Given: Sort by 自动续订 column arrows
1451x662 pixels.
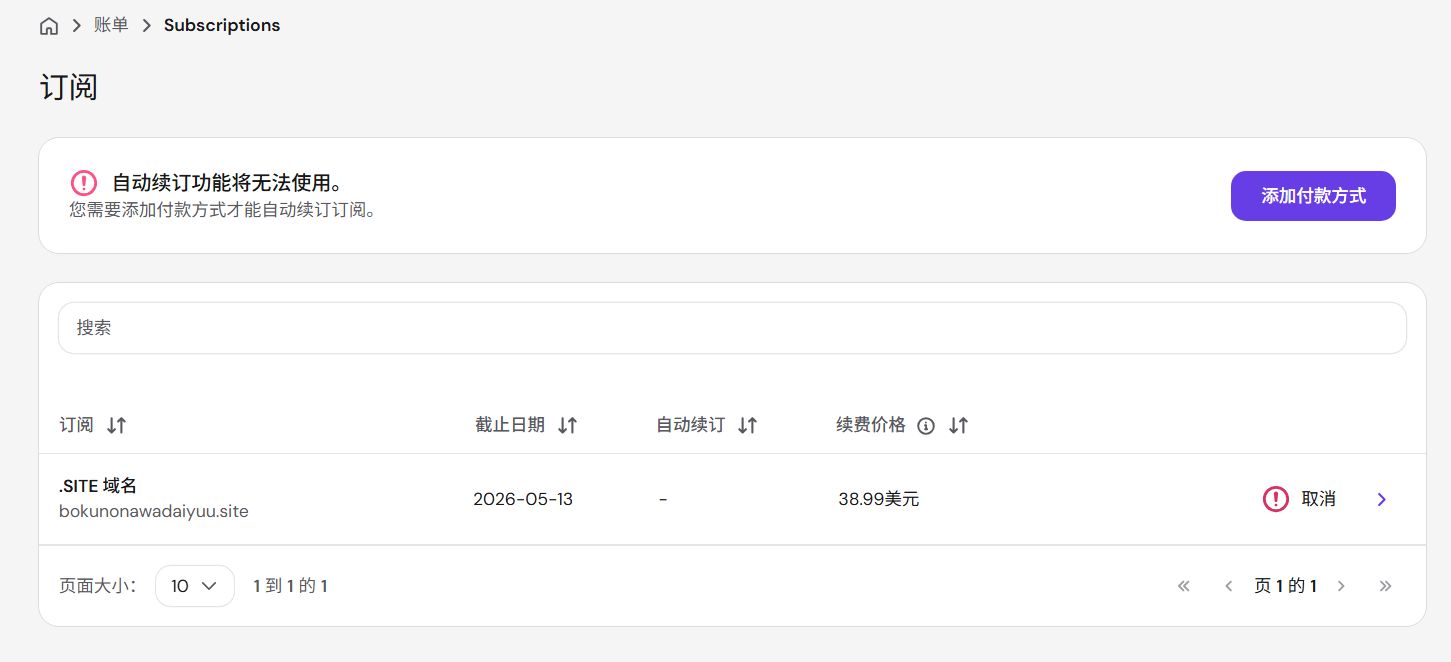Looking at the screenshot, I should click(747, 425).
